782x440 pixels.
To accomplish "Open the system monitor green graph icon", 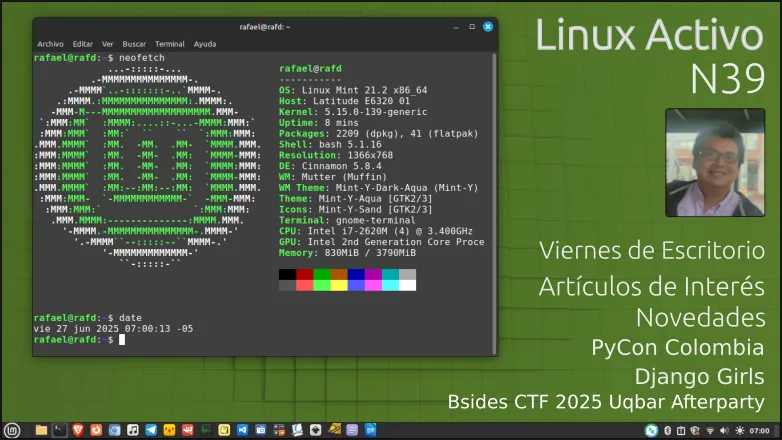I will 206,430.
